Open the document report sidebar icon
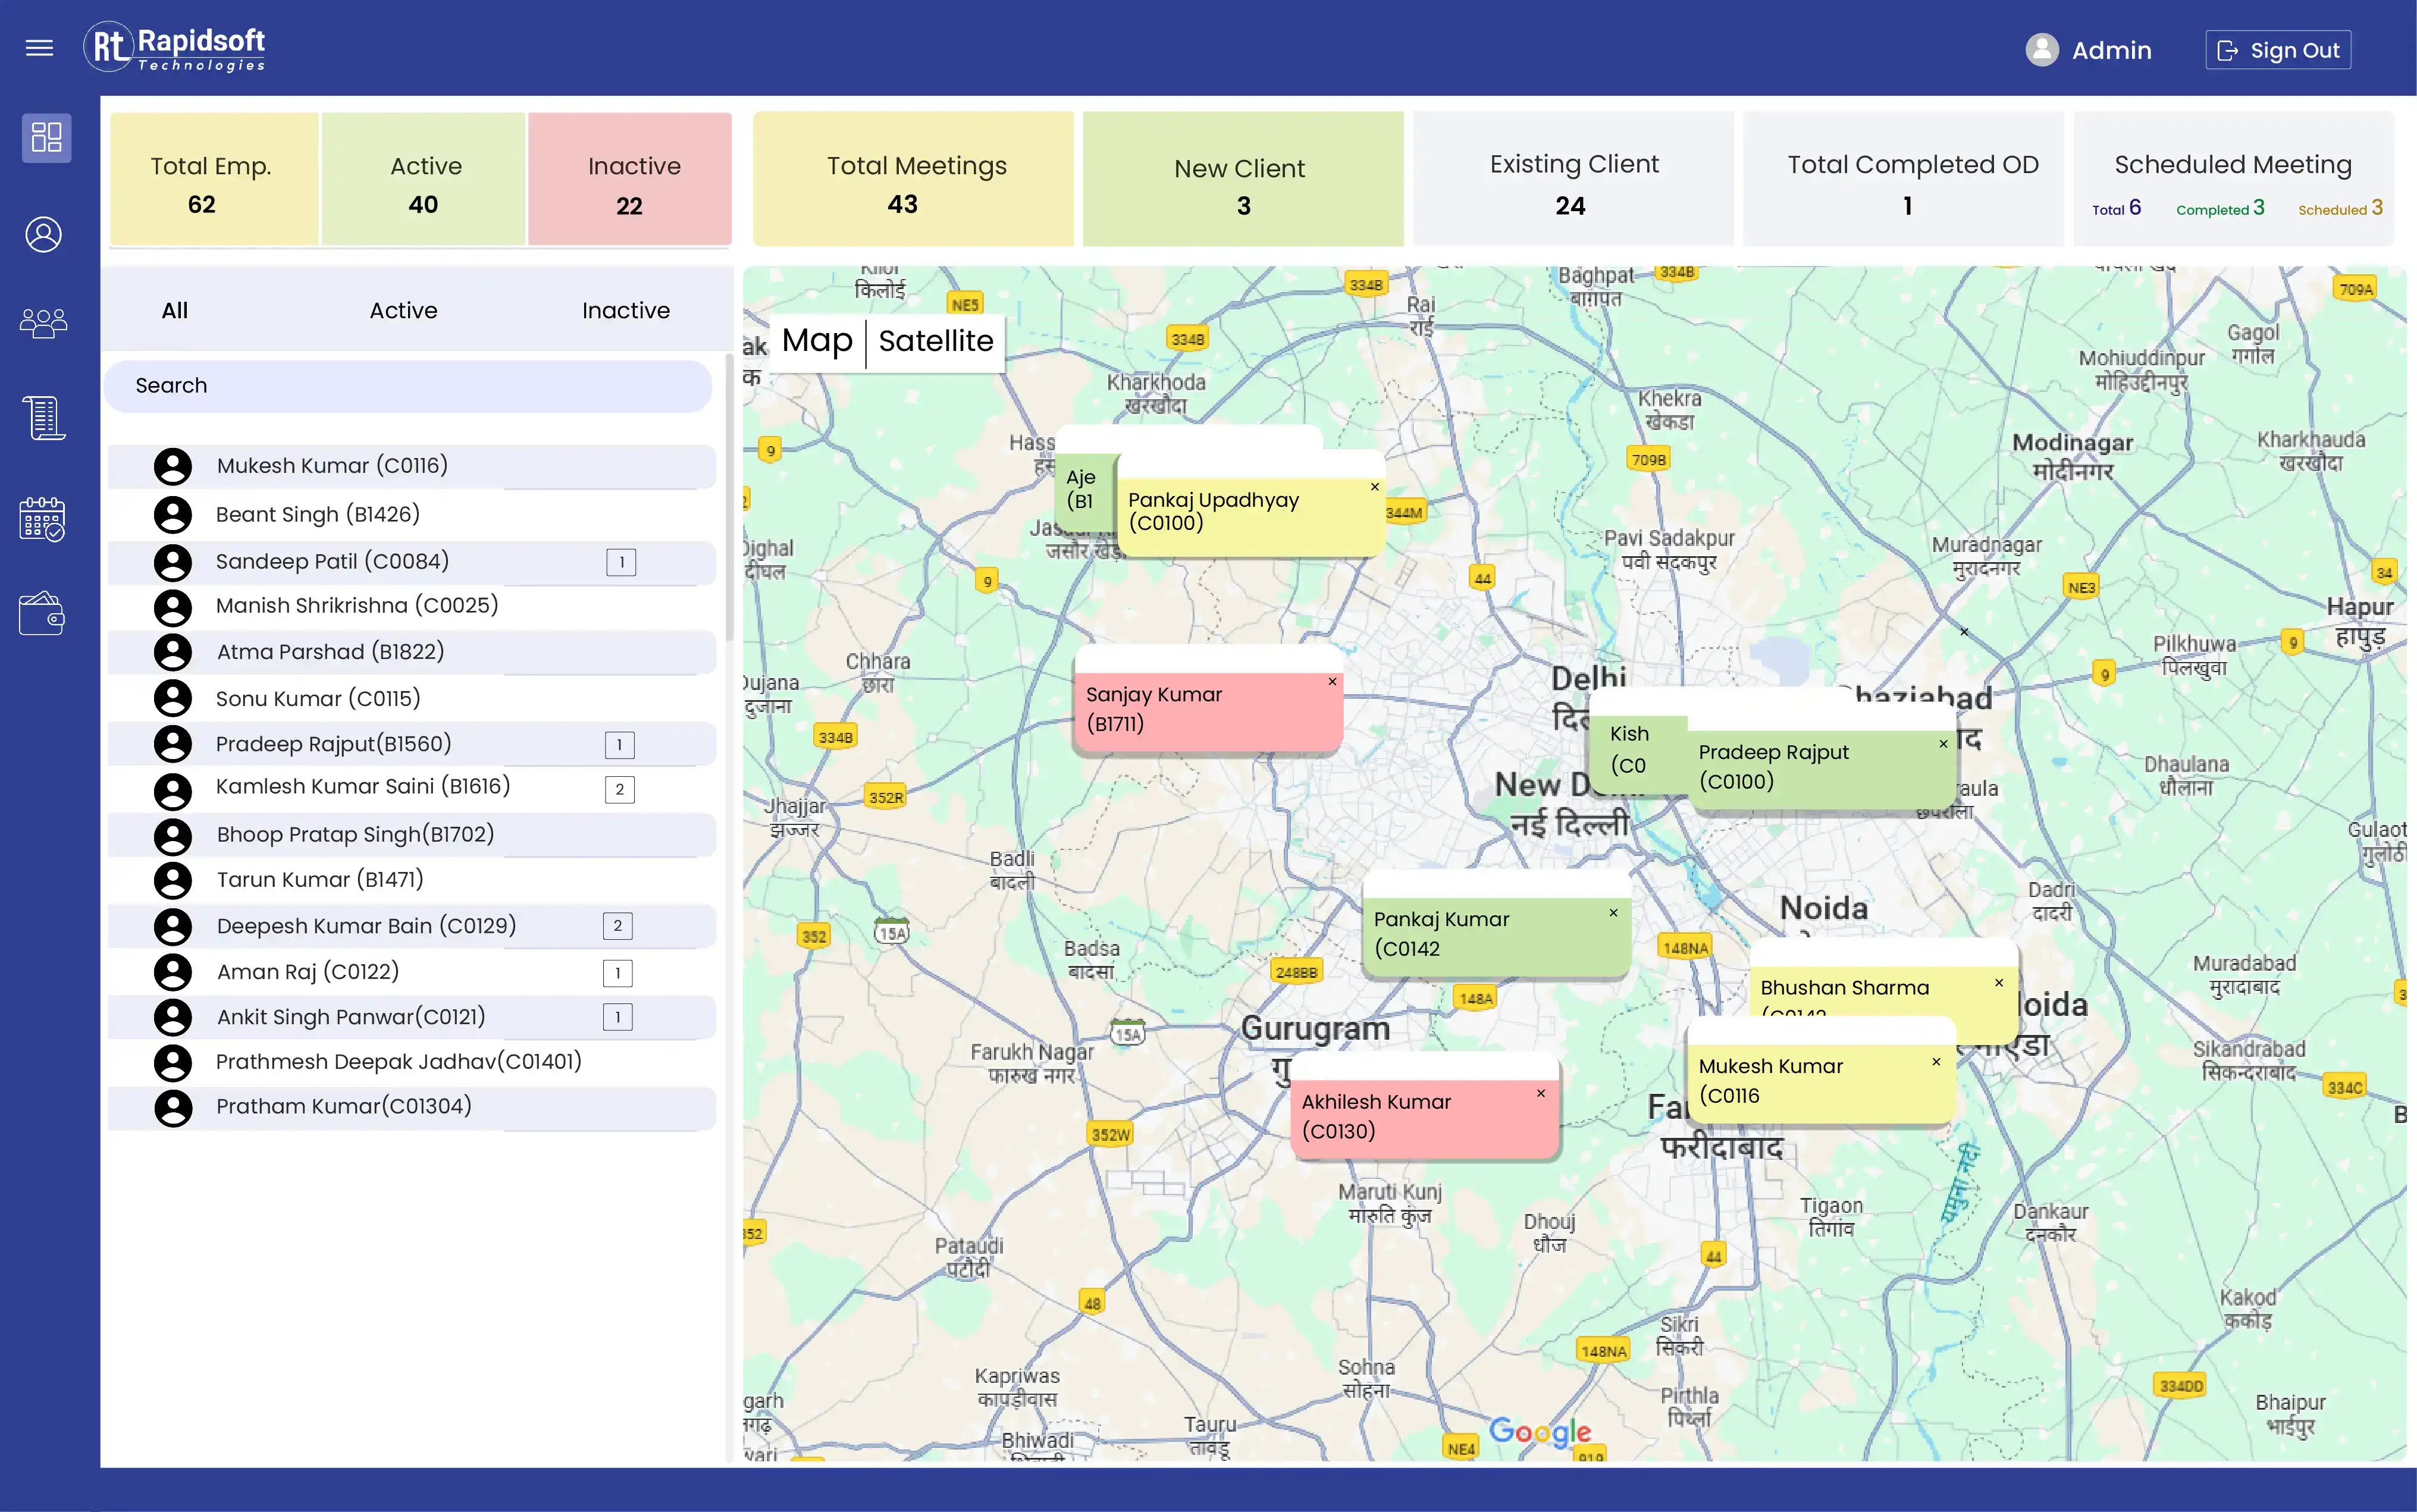Screen dimensions: 2417x1512 (x=44, y=418)
